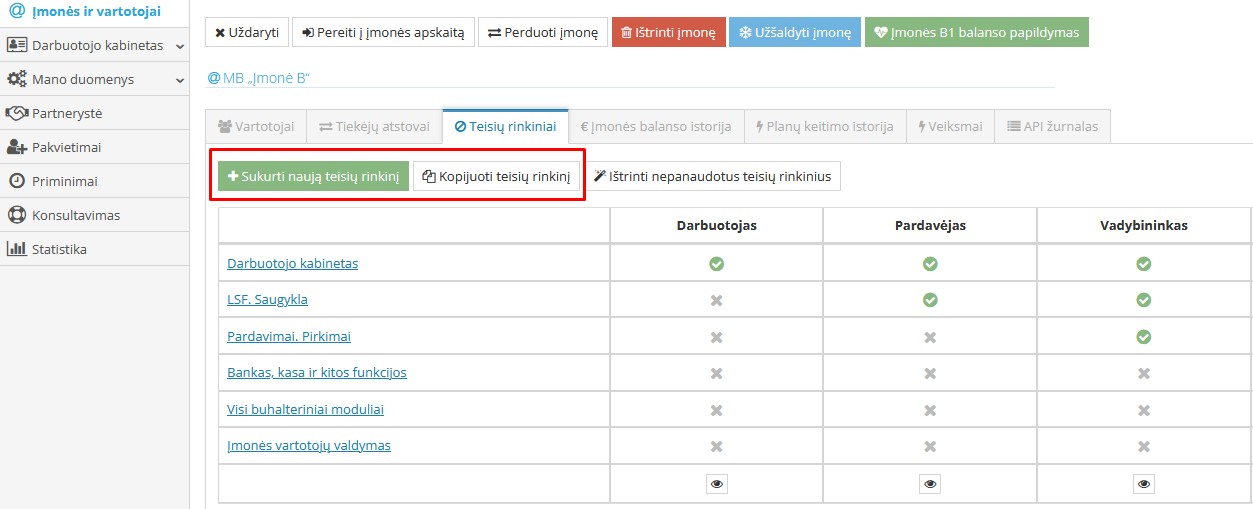Click the Pakvietimai user-plus icon

click(16, 147)
